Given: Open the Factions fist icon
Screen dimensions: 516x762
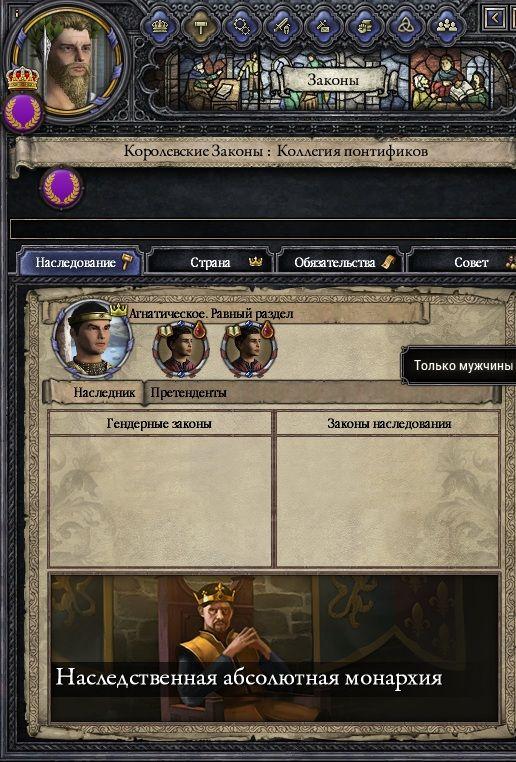Looking at the screenshot, I should 364,26.
